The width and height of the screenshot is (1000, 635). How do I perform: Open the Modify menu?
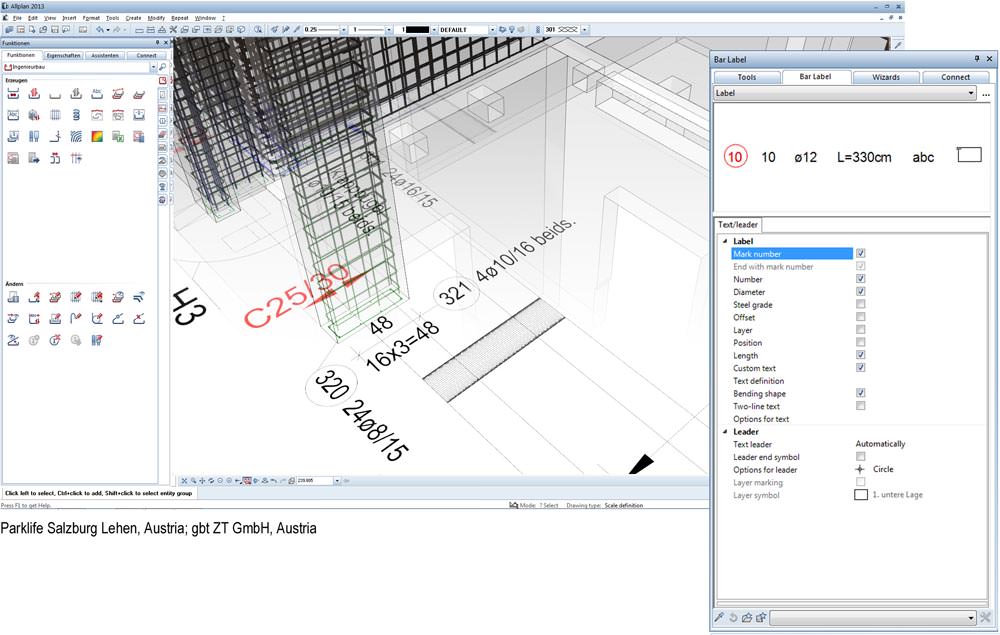(x=156, y=18)
